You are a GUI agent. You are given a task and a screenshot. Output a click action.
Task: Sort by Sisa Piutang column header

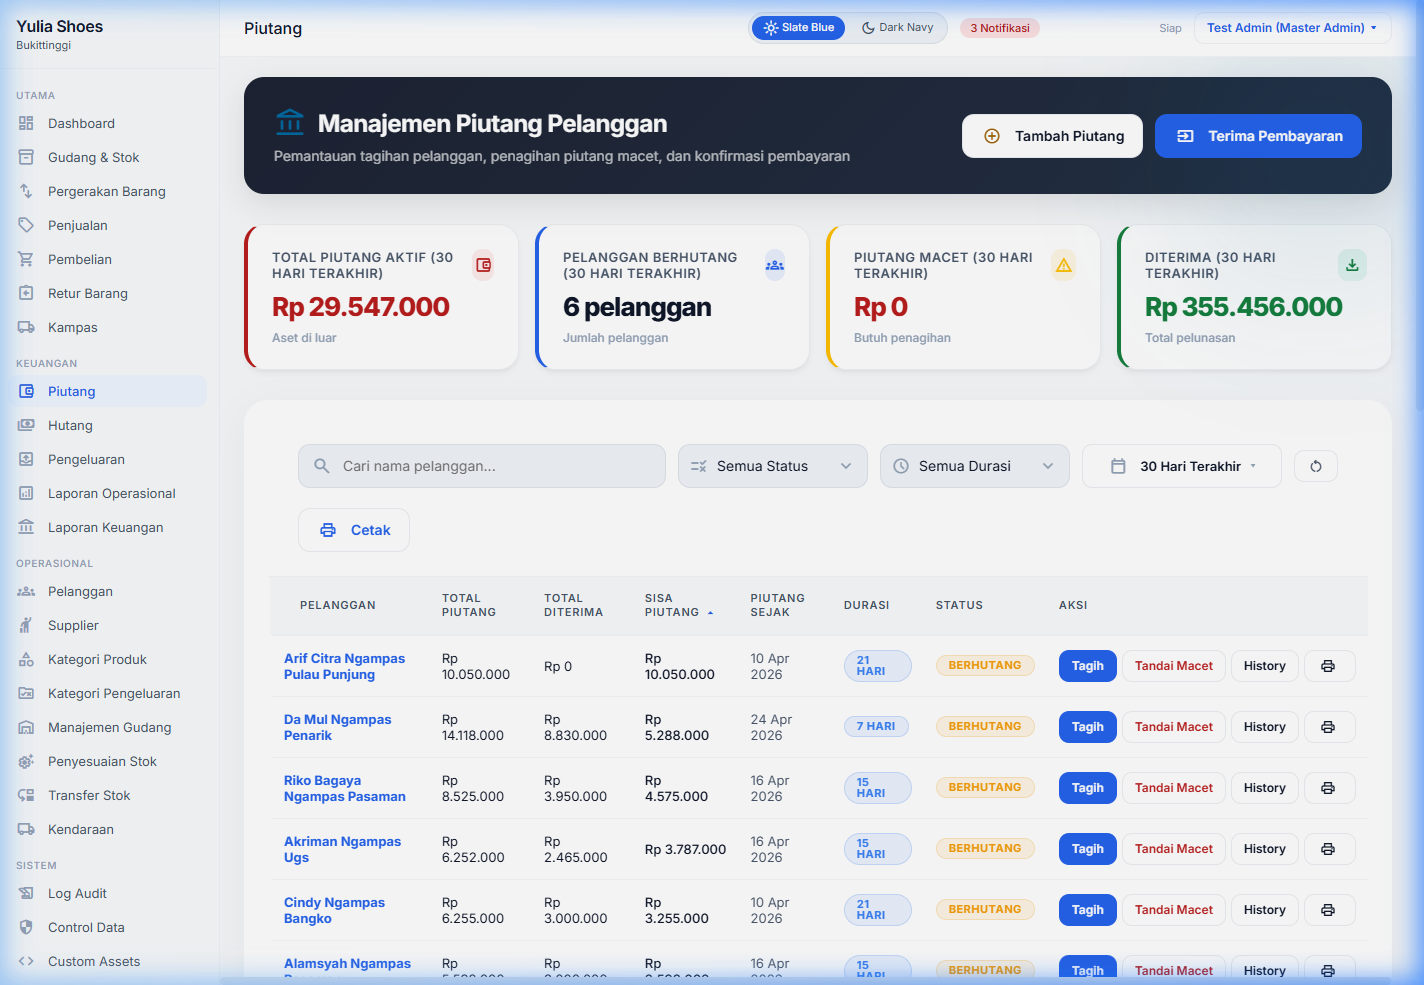[679, 605]
